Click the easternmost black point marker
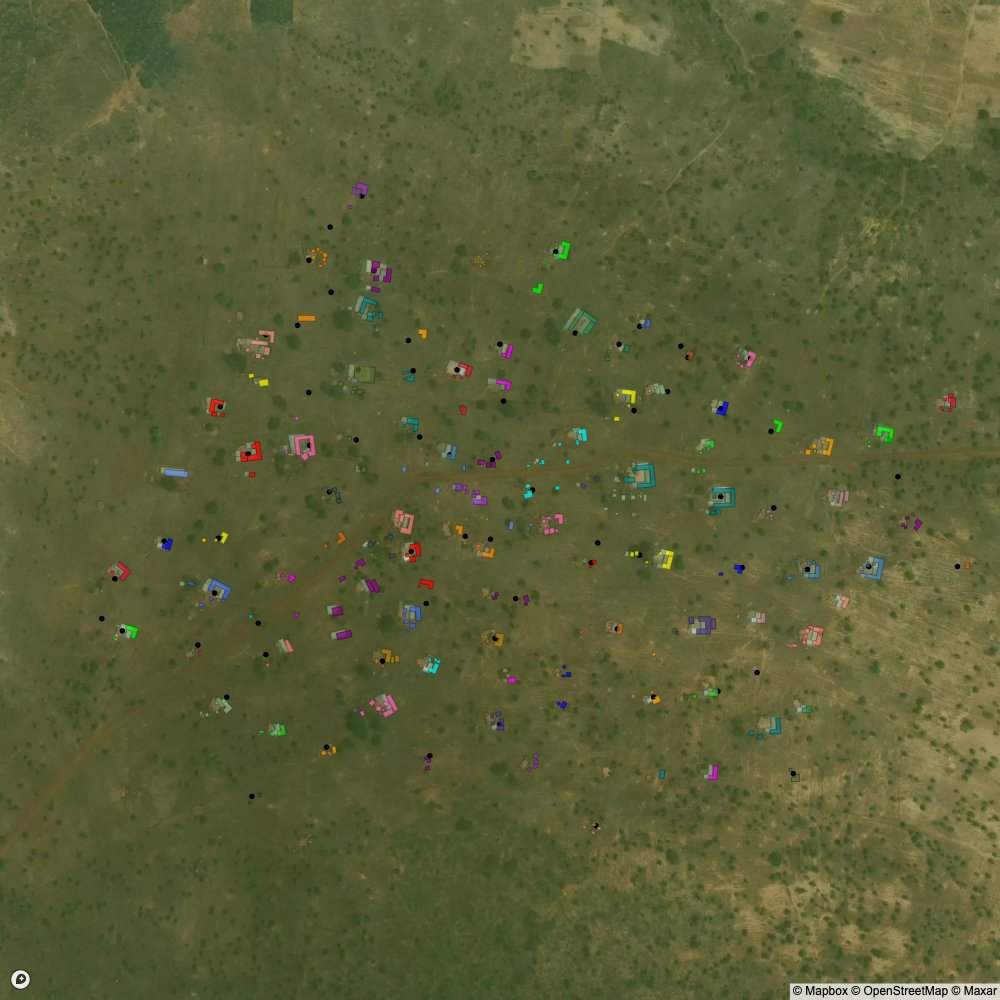Viewport: 1000px width, 1000px height. tap(957, 566)
